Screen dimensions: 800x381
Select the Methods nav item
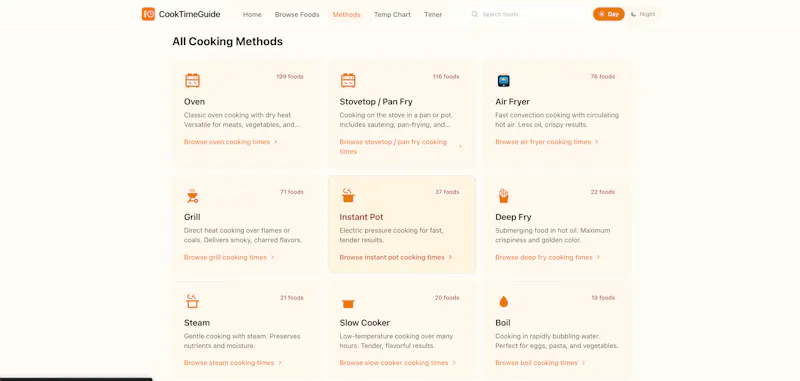(x=346, y=14)
